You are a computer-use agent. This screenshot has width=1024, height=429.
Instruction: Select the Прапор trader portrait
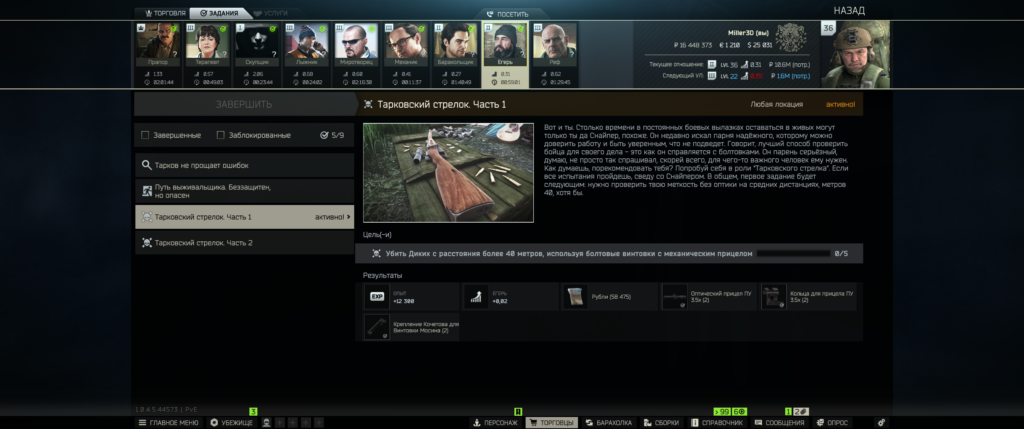pyautogui.click(x=157, y=42)
